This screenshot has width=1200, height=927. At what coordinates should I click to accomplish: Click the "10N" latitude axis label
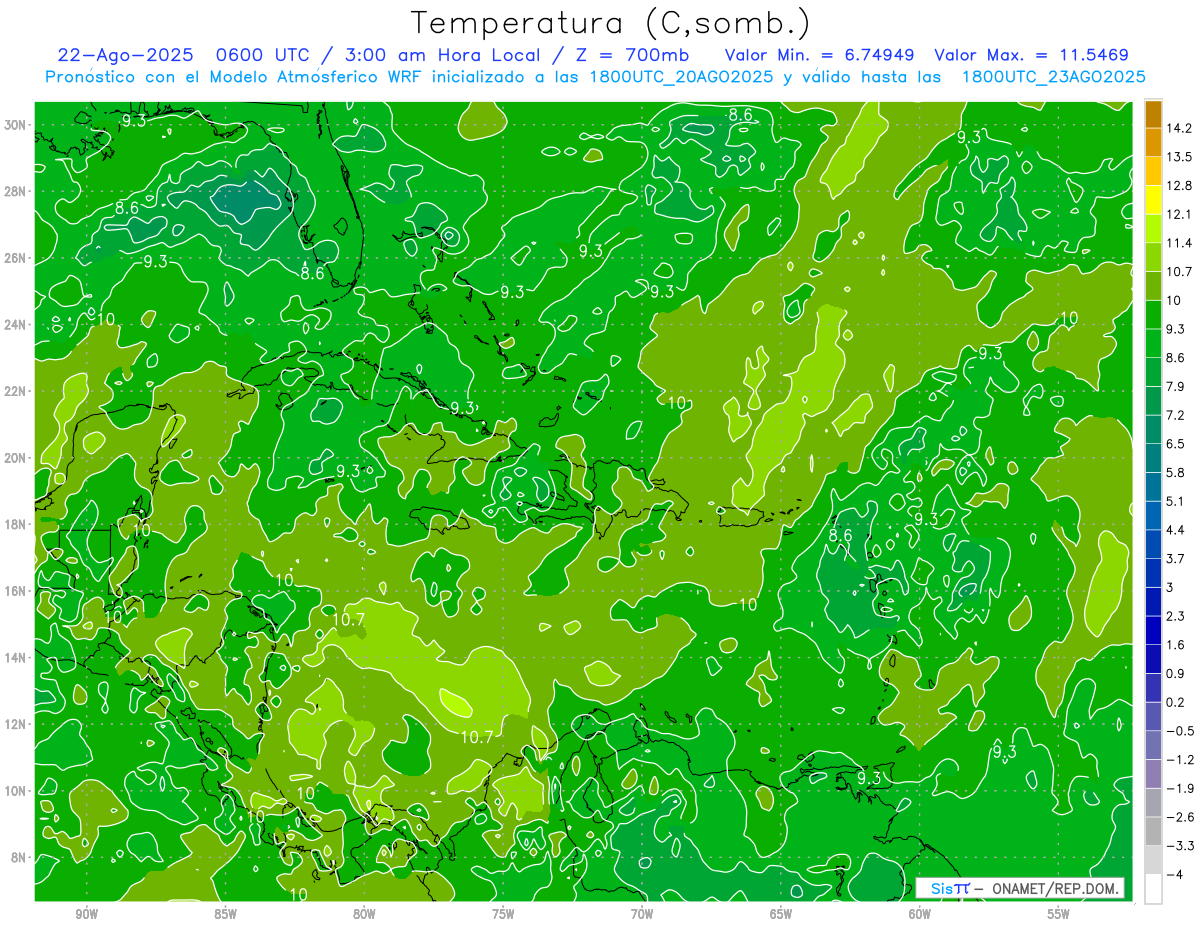pos(17,790)
